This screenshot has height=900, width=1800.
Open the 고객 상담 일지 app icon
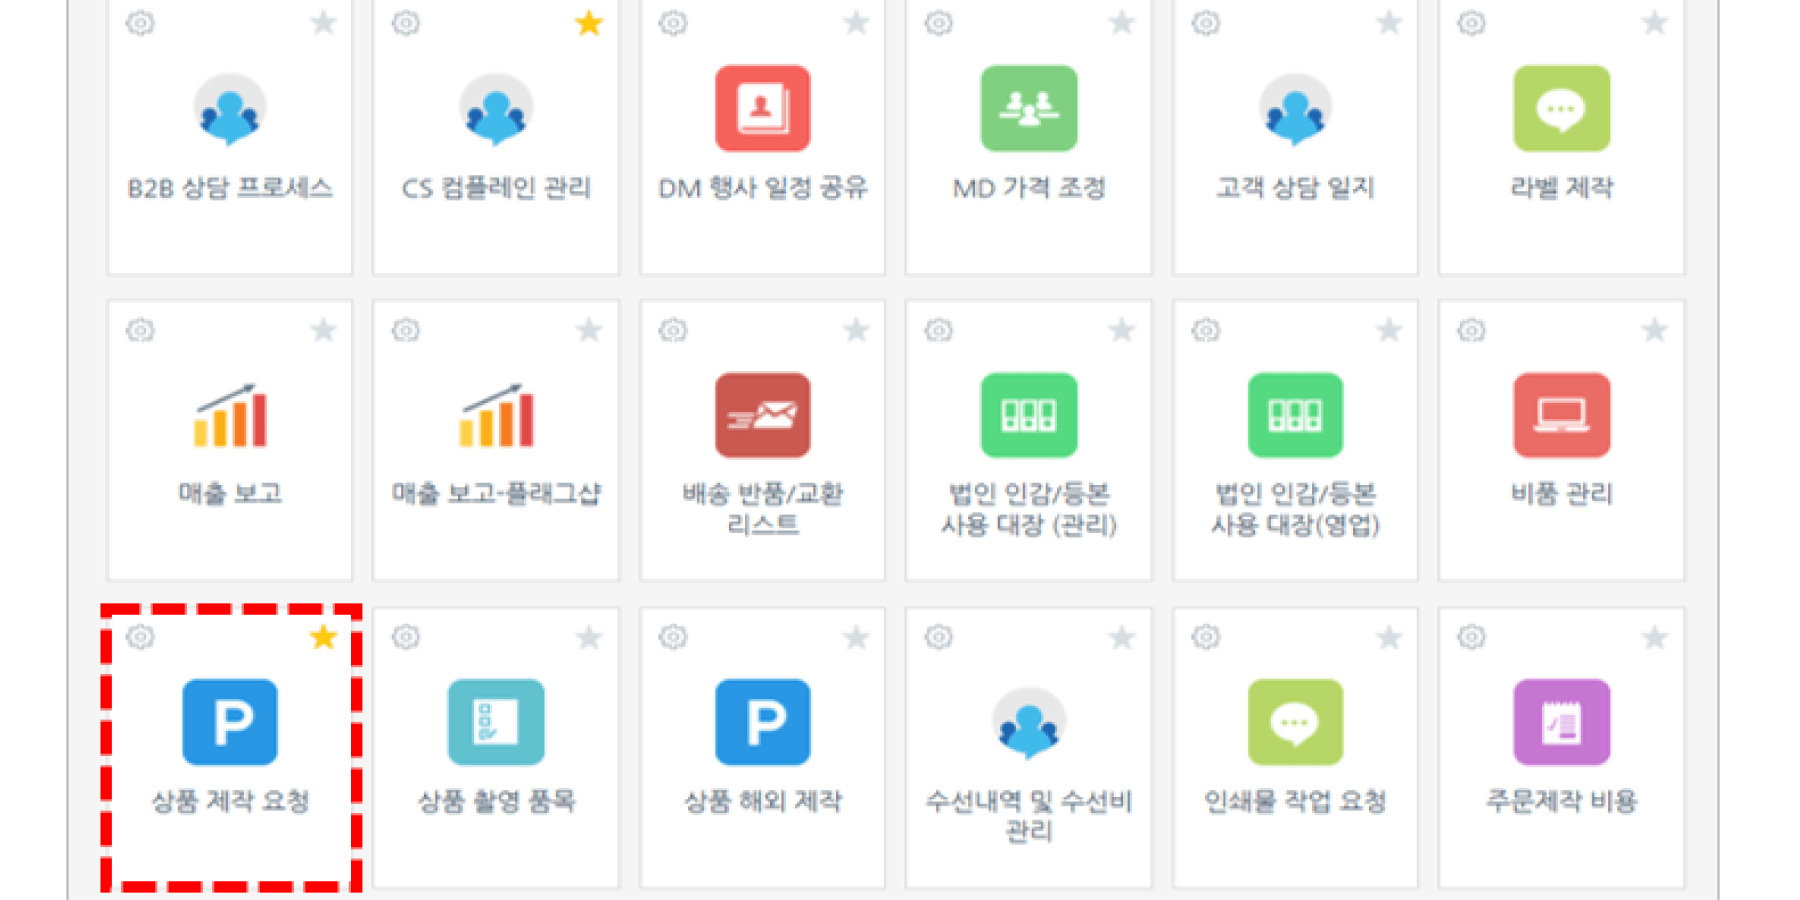1295,109
